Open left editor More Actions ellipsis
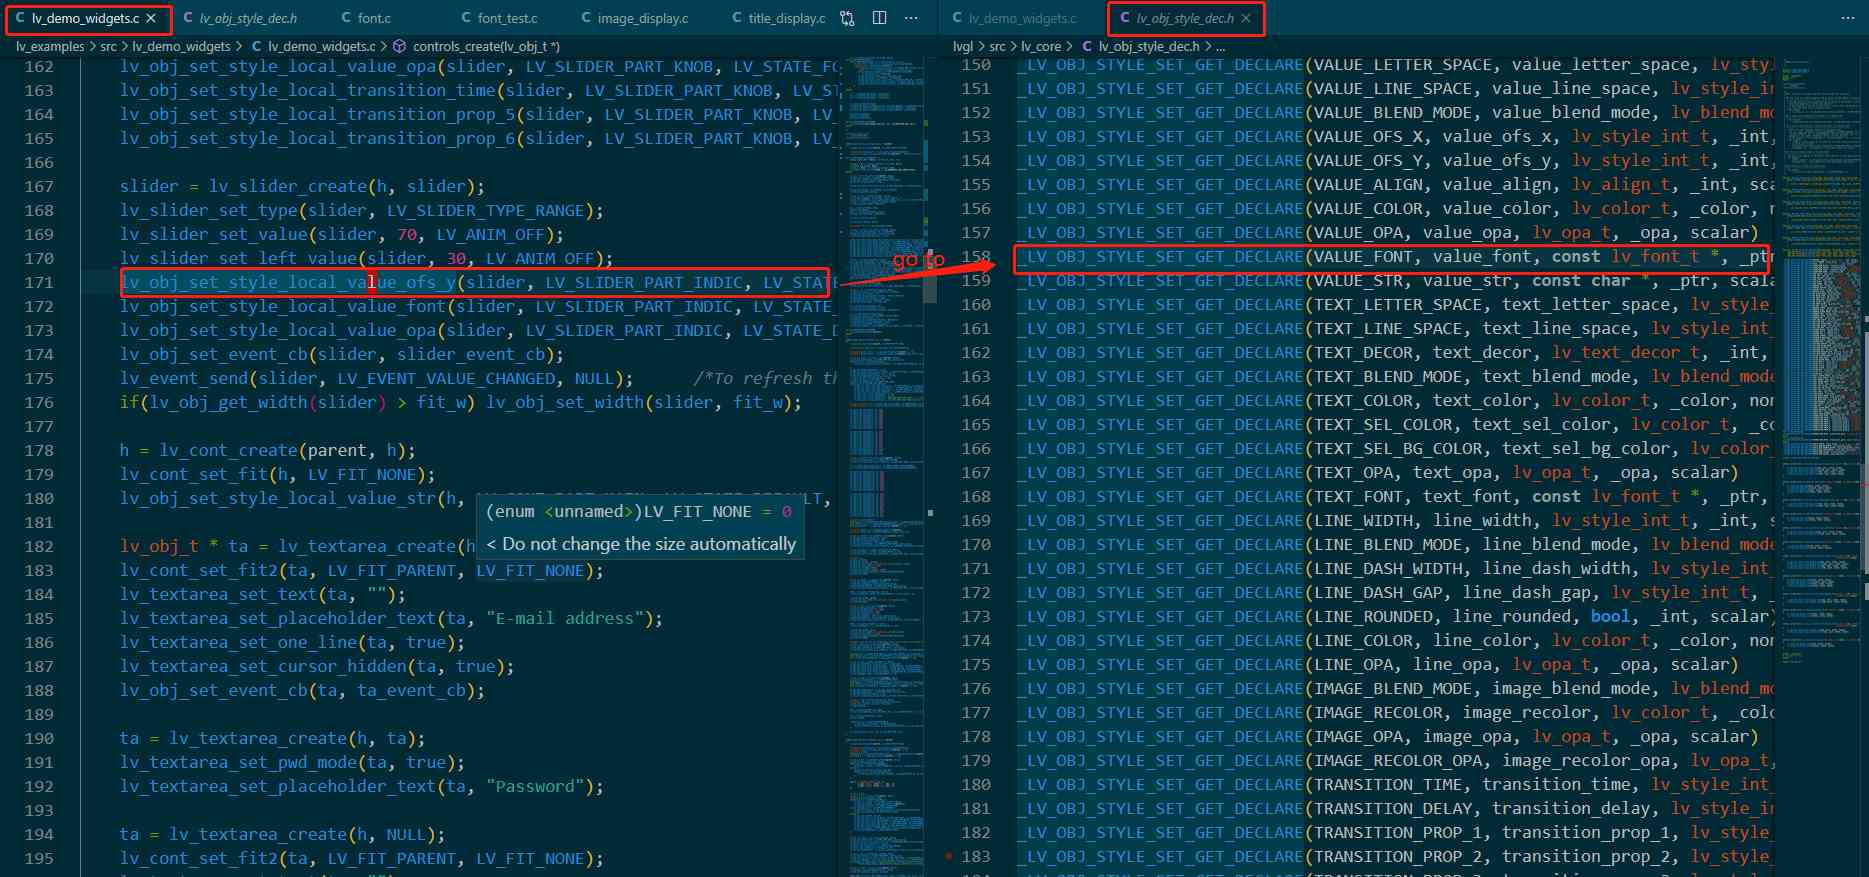 point(911,18)
